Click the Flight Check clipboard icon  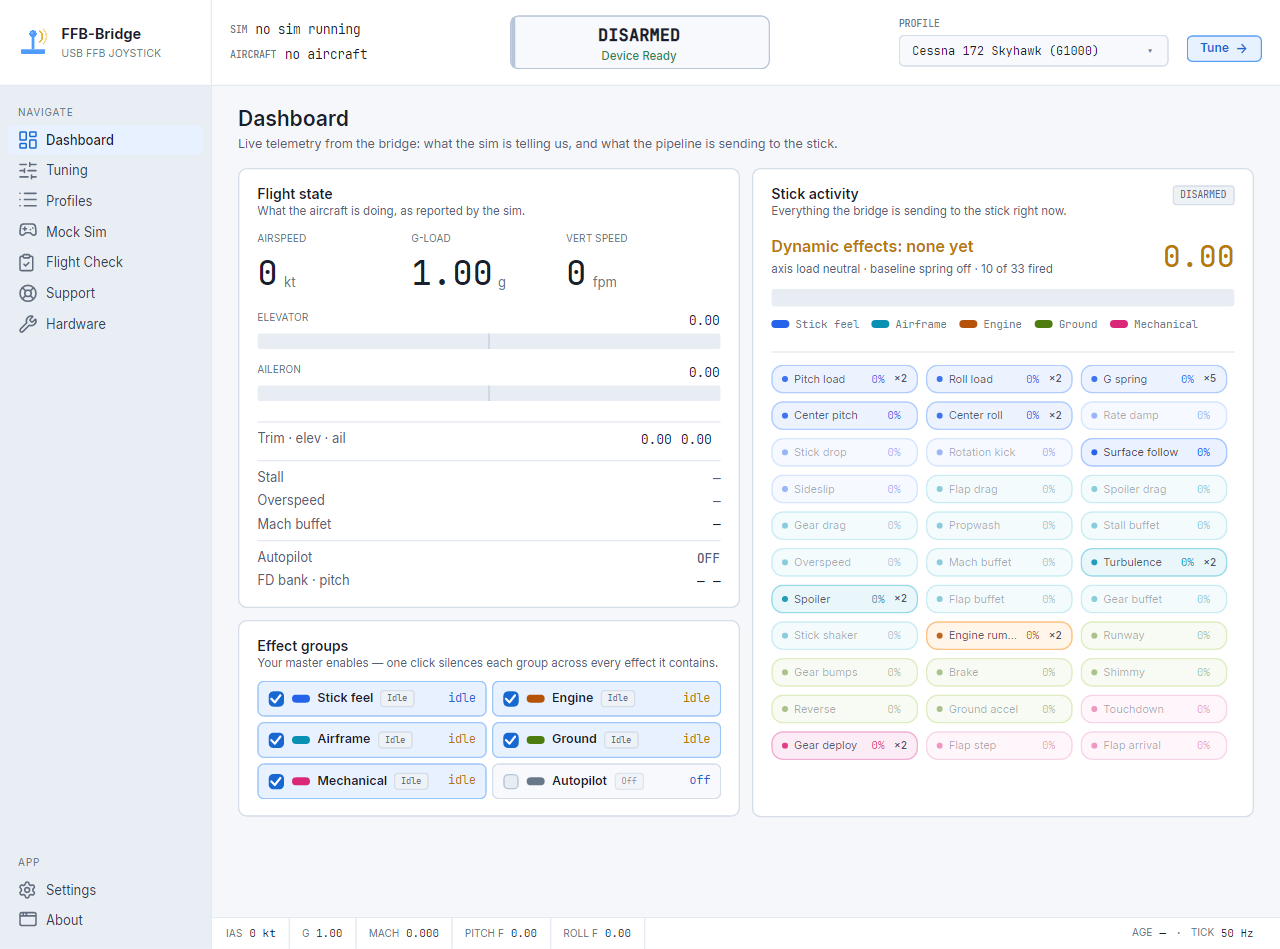(28, 262)
